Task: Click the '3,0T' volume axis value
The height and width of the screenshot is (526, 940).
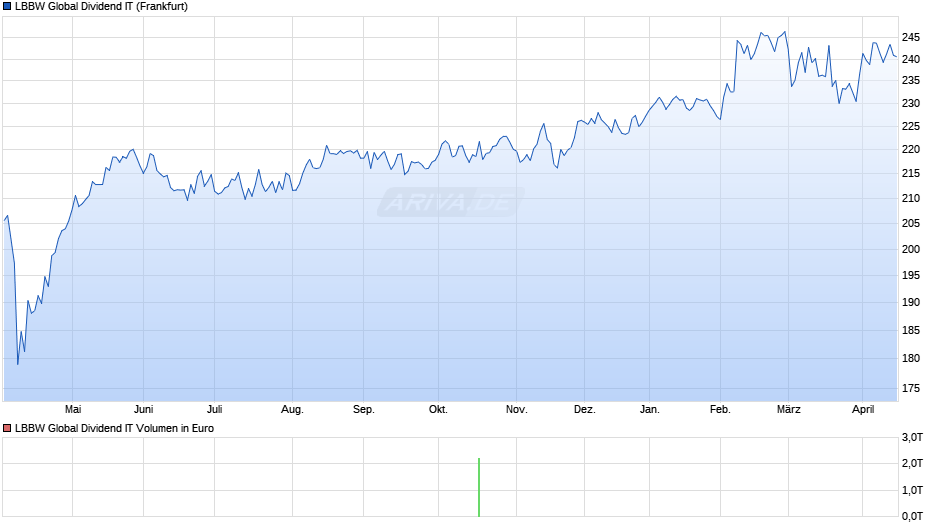Action: click(x=912, y=437)
